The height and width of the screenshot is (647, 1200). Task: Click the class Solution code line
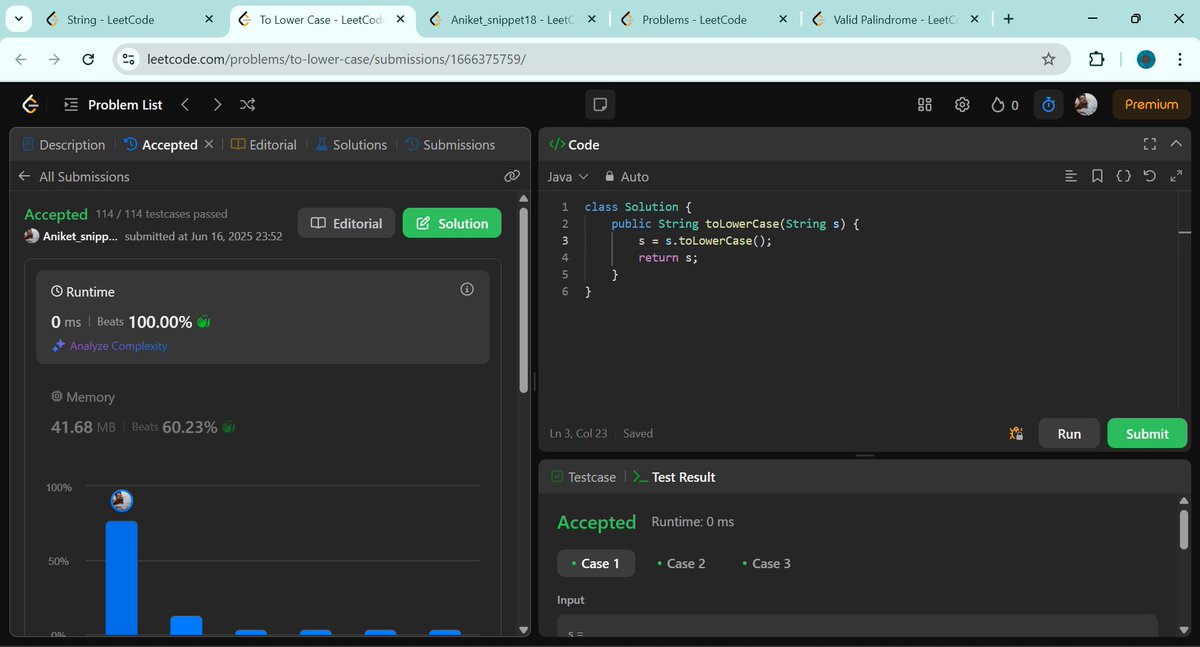tap(638, 206)
